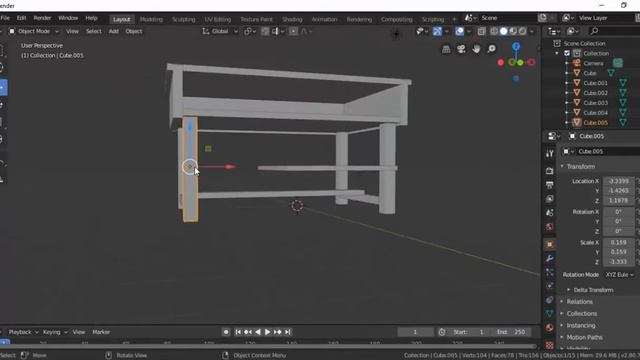Viewport: 640px width, 360px height.
Task: Click the zoom view magnifier icon
Action: point(491,49)
